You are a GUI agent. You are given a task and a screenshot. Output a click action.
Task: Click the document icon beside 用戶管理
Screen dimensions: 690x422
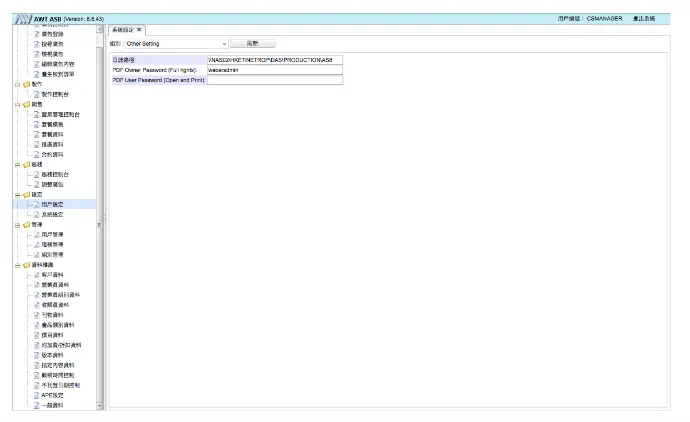tap(36, 234)
